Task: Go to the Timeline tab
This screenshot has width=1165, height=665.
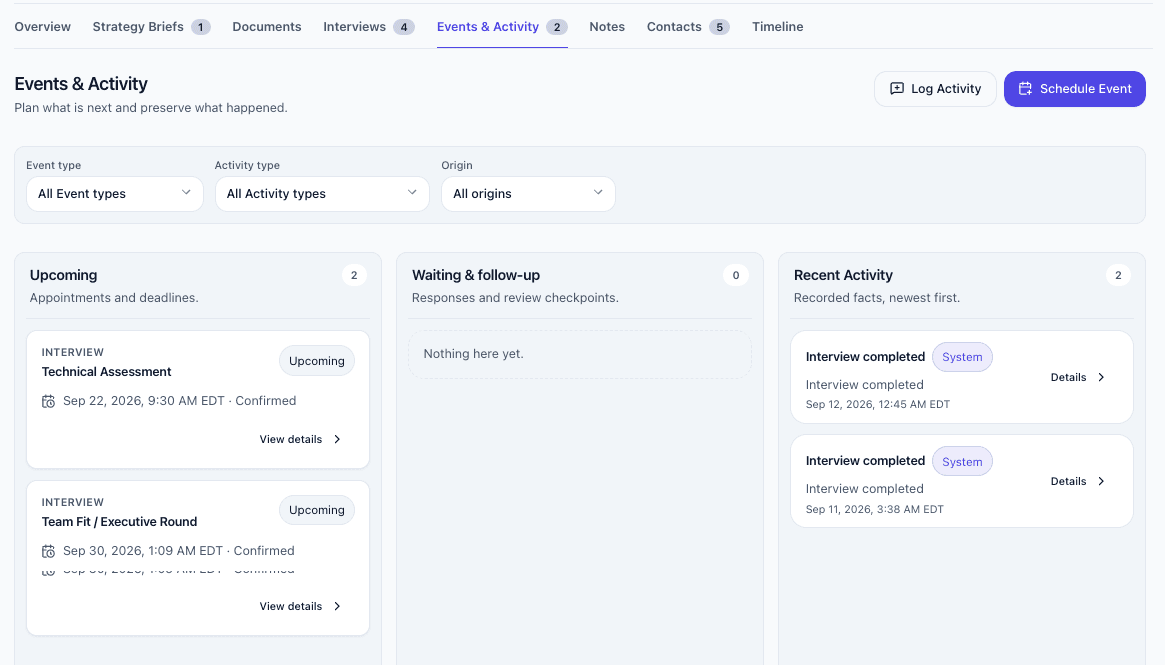Action: (x=777, y=27)
